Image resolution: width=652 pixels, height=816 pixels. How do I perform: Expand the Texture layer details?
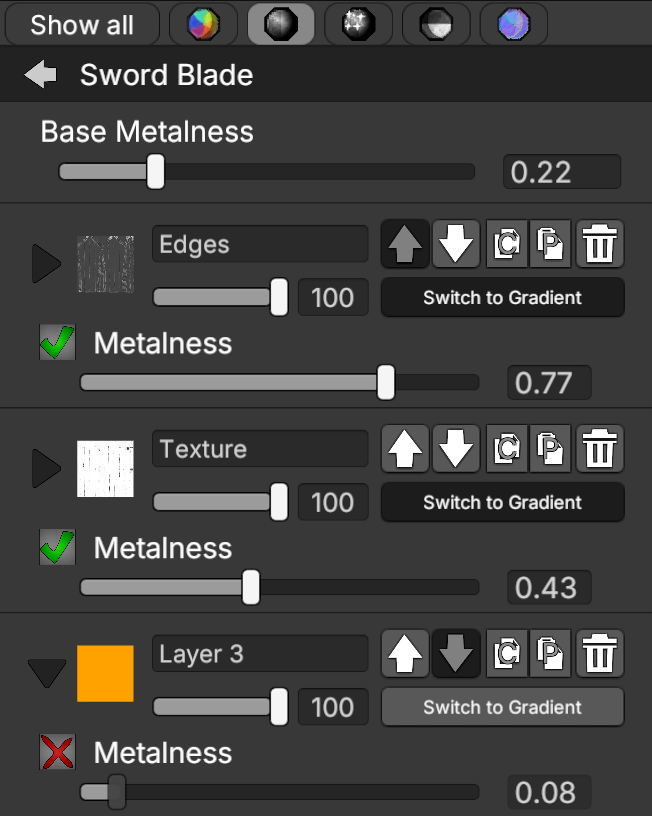pos(46,469)
